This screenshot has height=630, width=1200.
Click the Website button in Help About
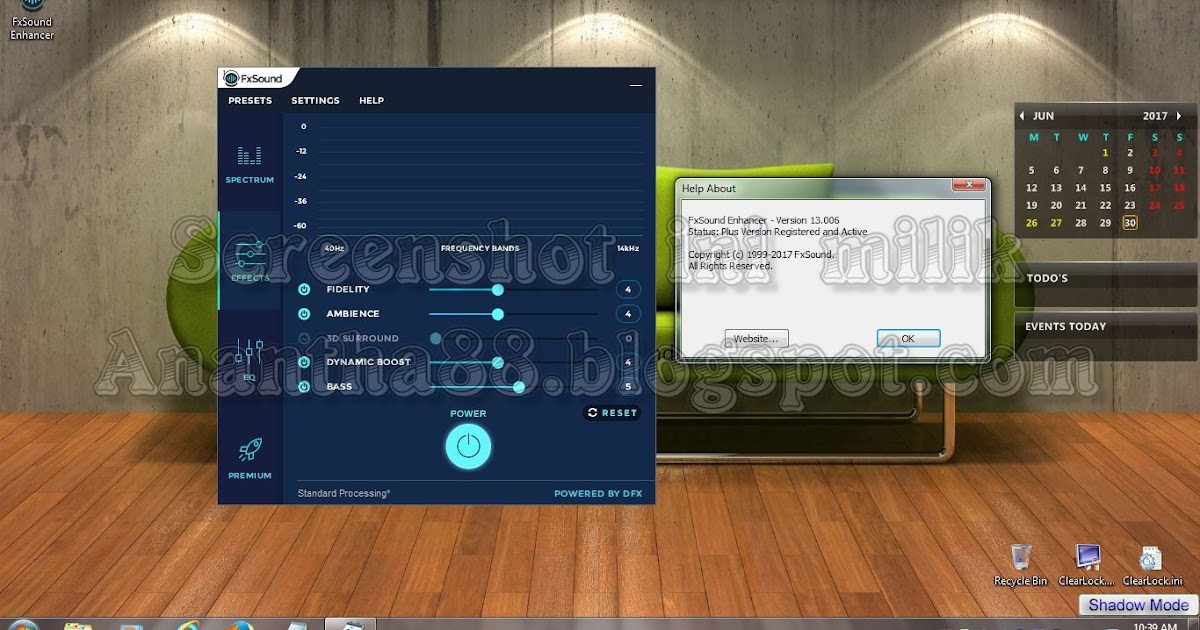(x=757, y=338)
